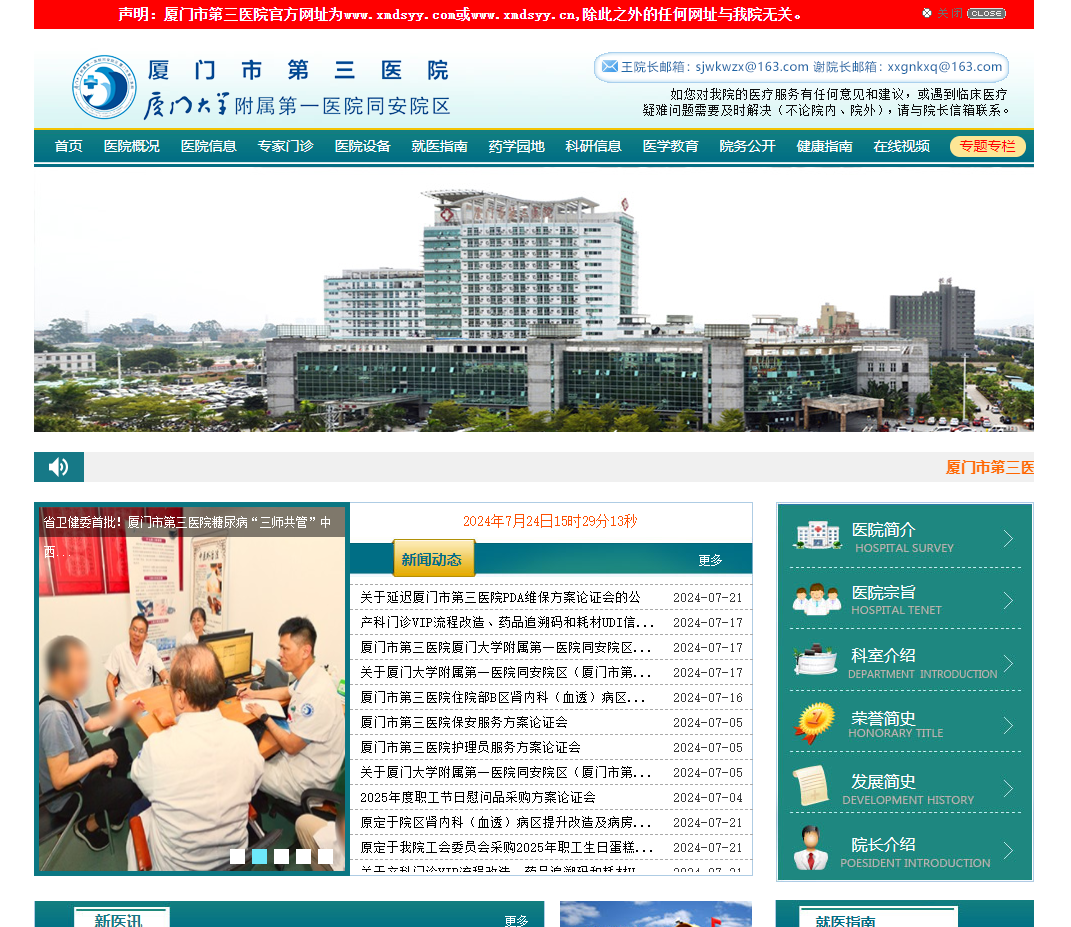Open the 护理员服务方案论证会 news item
The image size is (1071, 927).
pyautogui.click(x=471, y=747)
